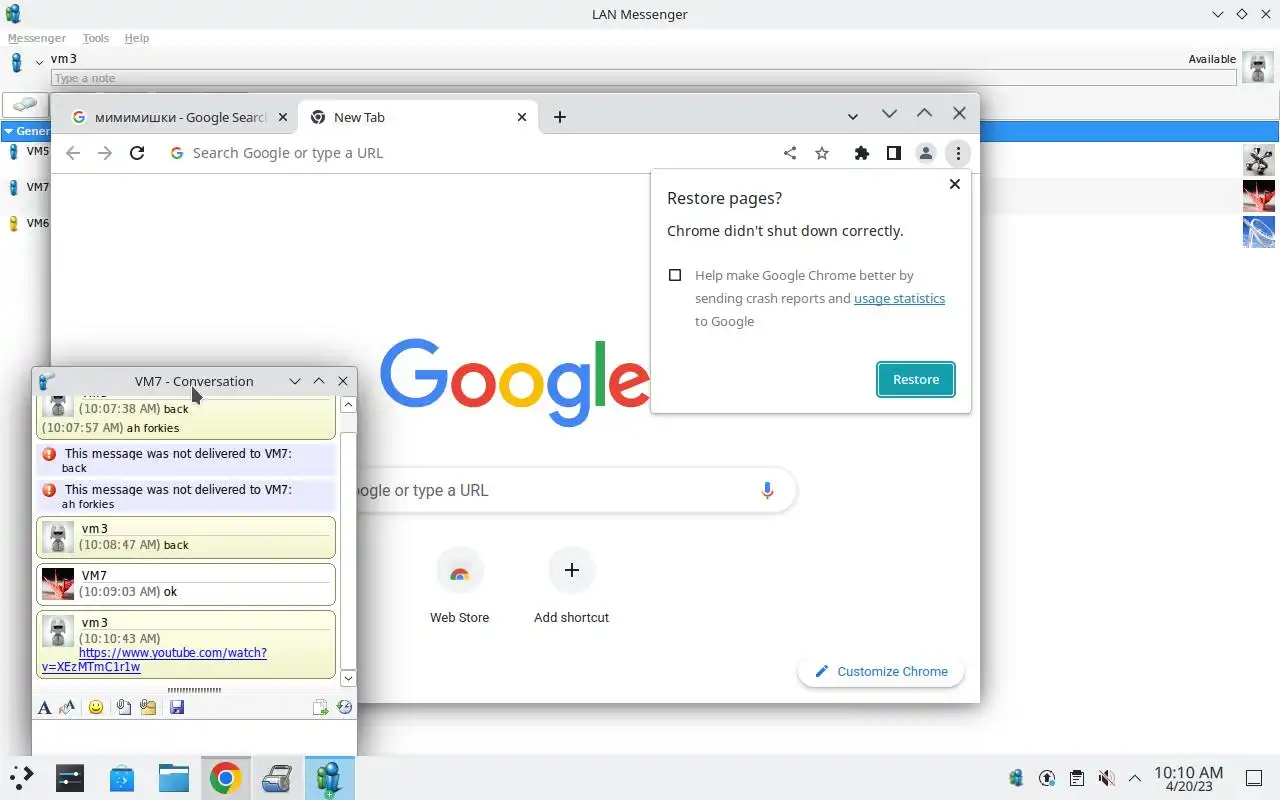Open new tab with plus button
Viewport: 1280px width, 800px height.
[x=560, y=117]
